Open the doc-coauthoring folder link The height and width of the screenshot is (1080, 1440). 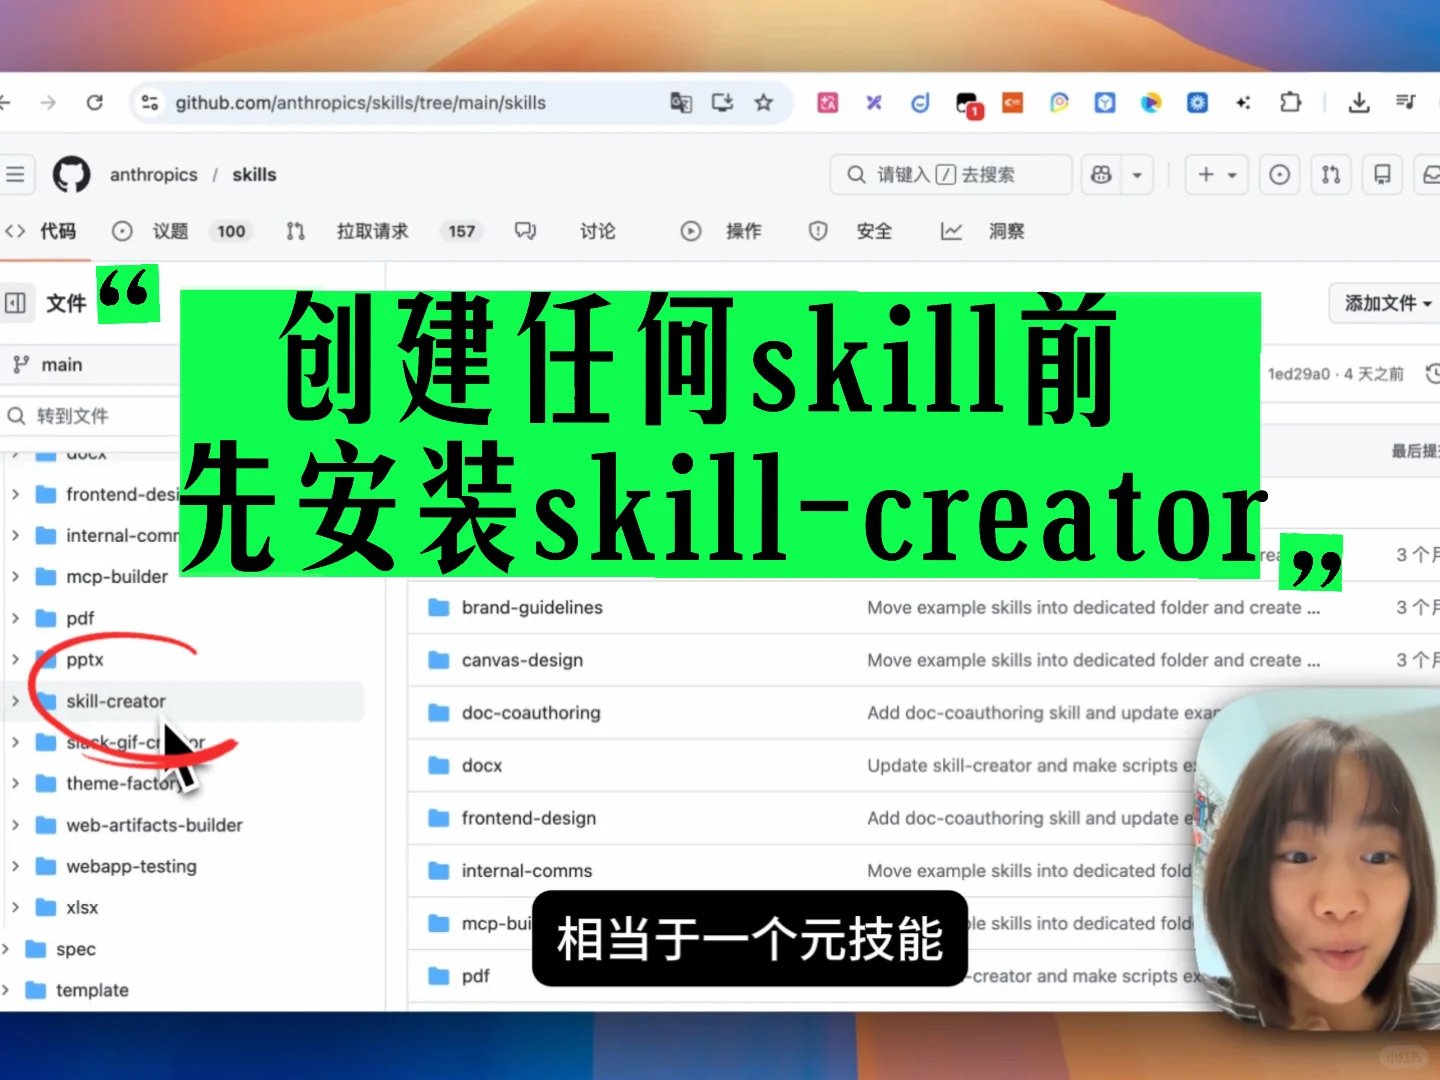pos(531,713)
